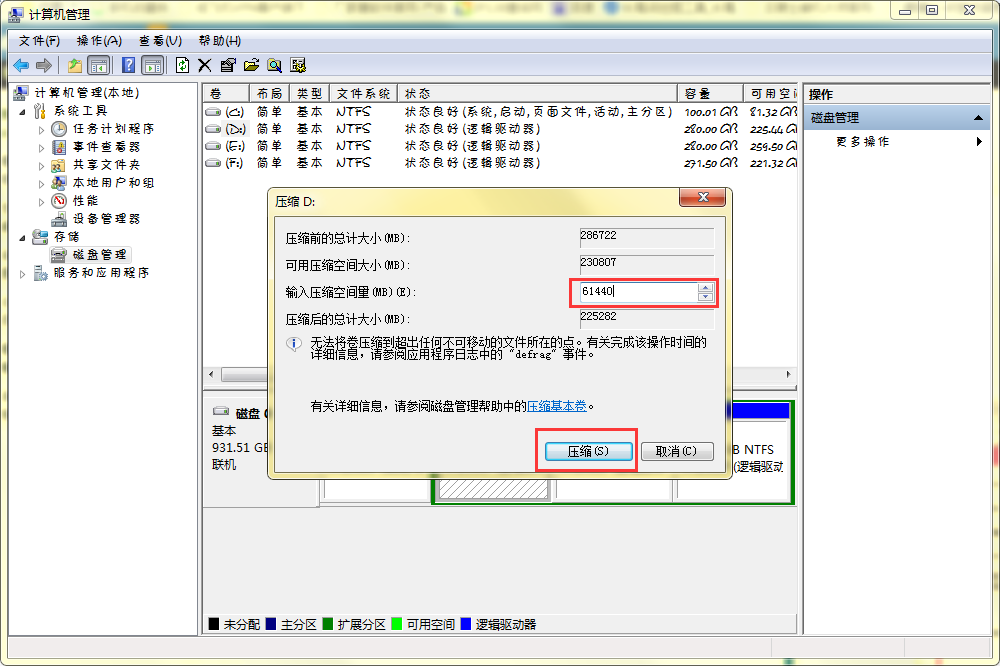Open the 操作(A) menu

[x=99, y=41]
